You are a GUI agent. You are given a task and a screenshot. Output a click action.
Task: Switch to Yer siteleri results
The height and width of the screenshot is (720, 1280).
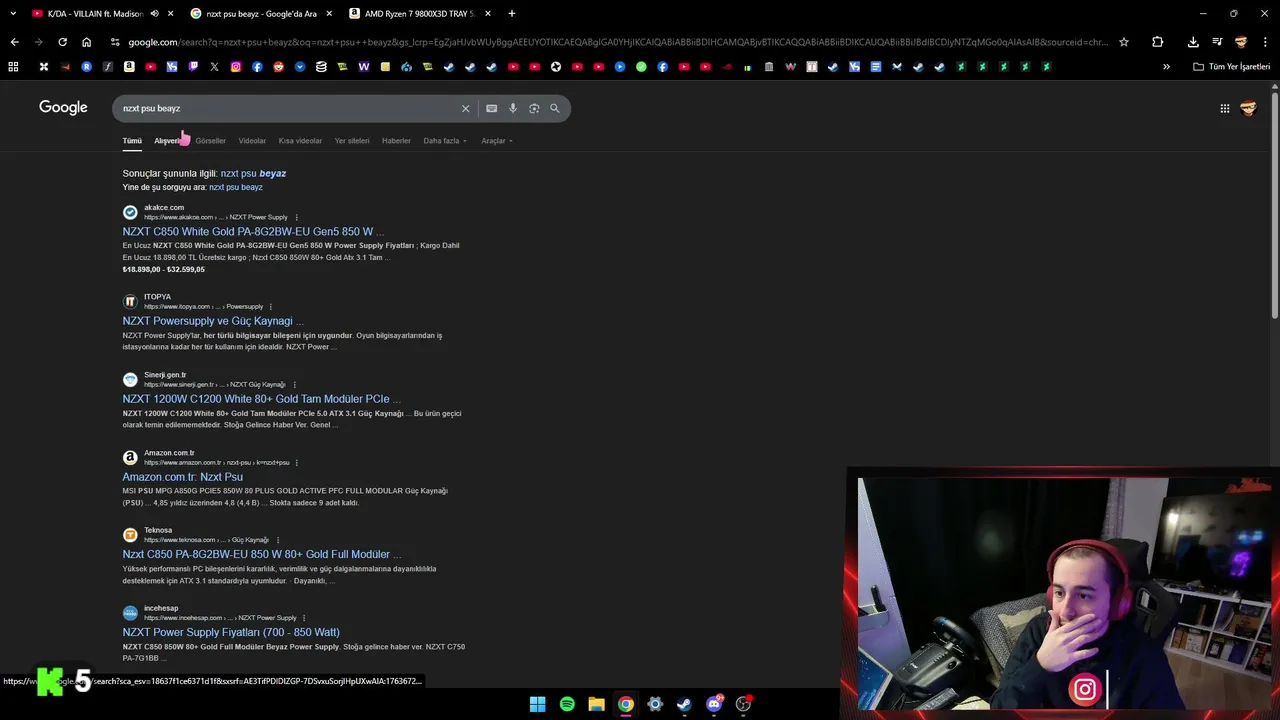pyautogui.click(x=352, y=141)
